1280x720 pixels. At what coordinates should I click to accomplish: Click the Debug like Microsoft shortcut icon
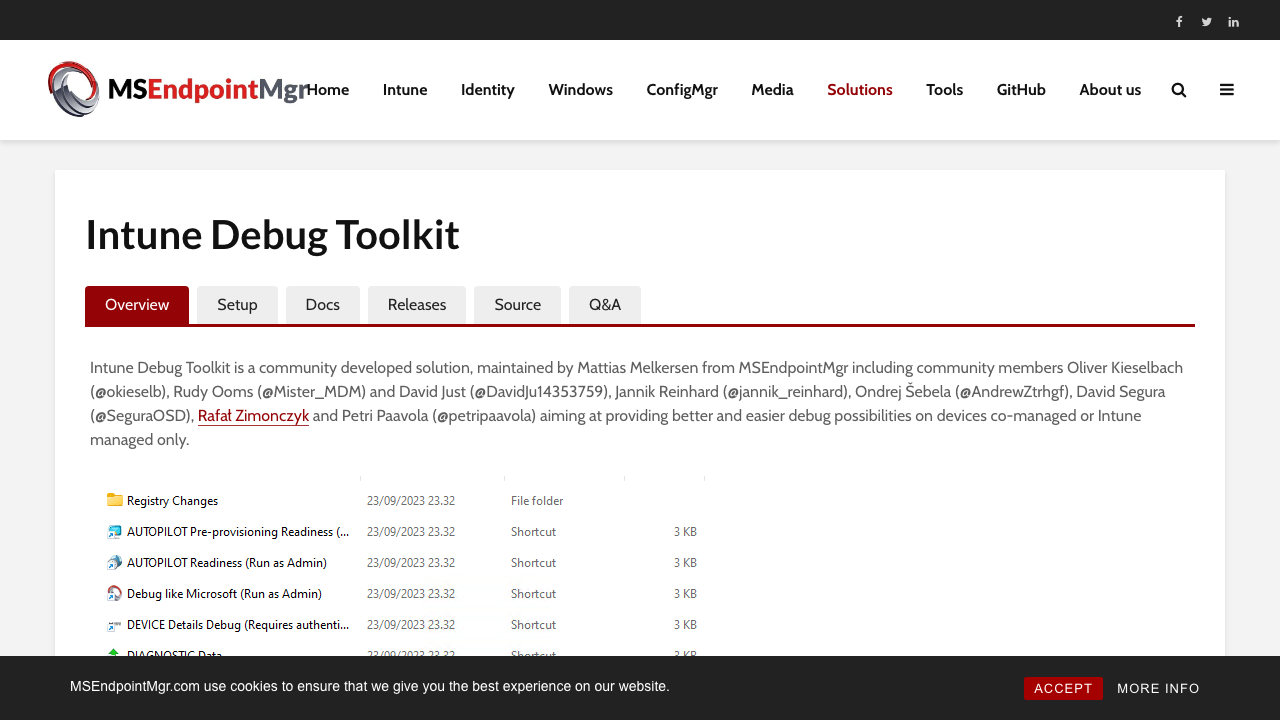(115, 593)
